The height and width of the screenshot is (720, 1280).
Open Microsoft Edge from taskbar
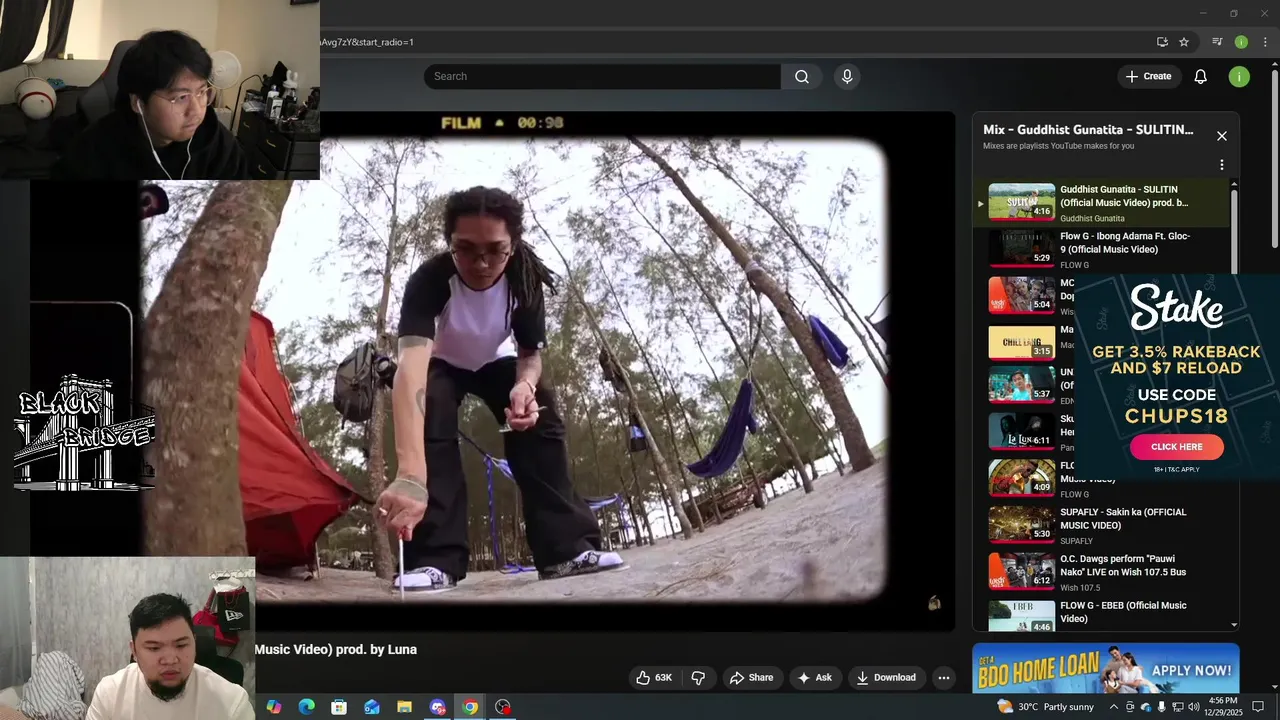click(307, 707)
